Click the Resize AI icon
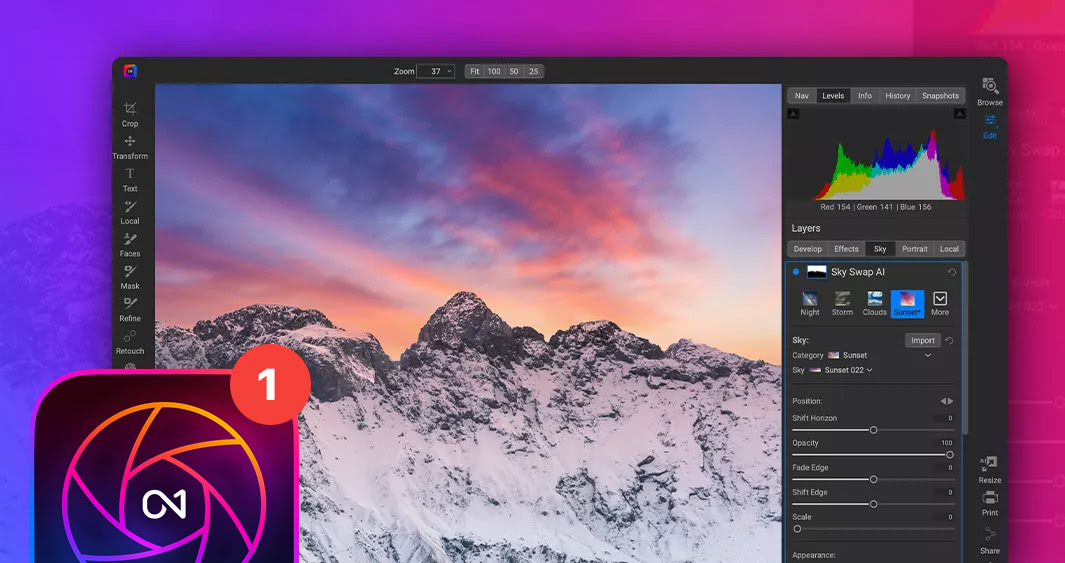 [989, 464]
